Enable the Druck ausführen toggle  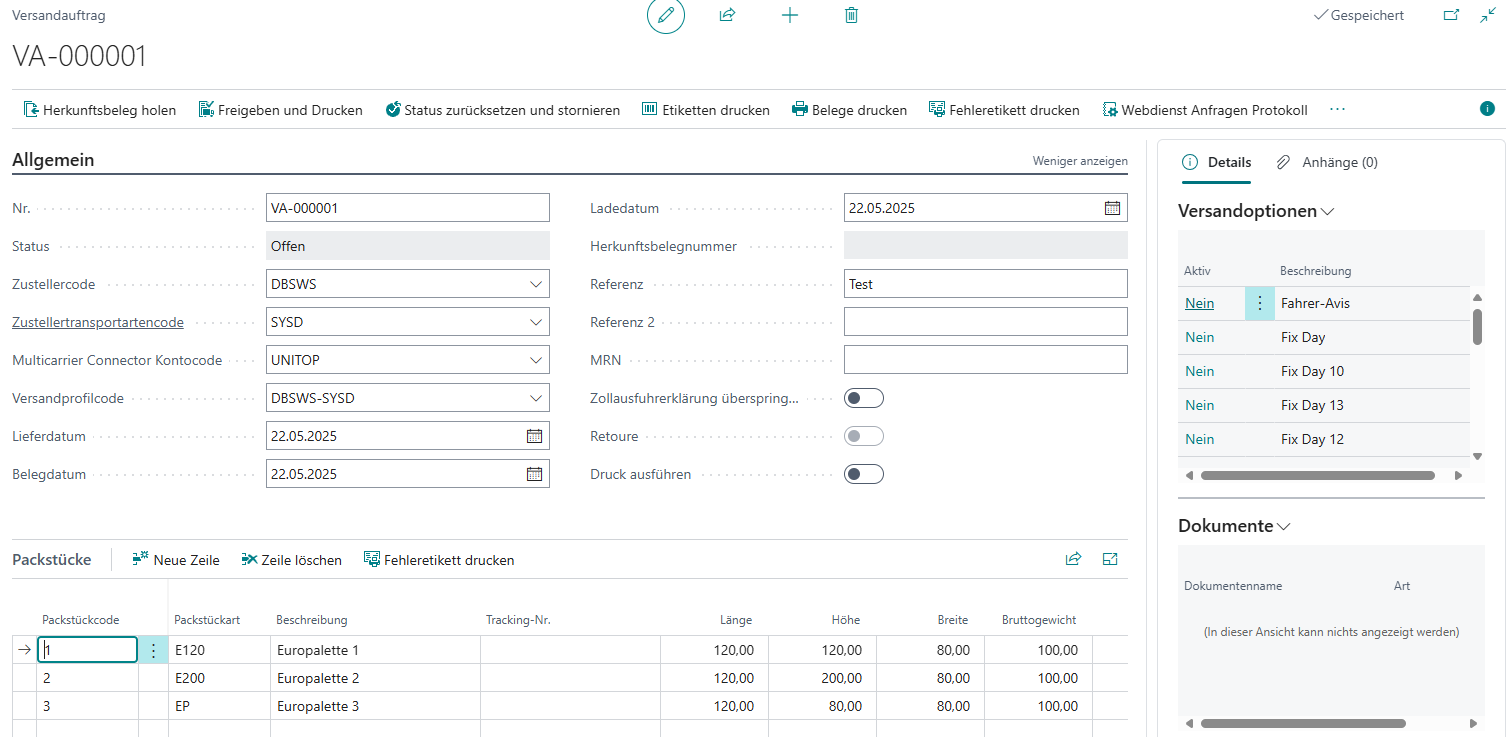point(863,474)
